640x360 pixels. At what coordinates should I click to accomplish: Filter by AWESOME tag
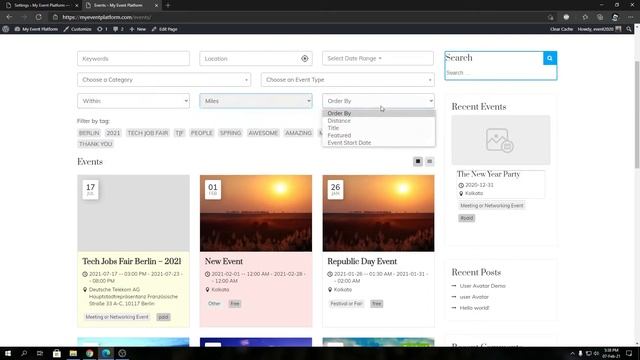(x=263, y=133)
